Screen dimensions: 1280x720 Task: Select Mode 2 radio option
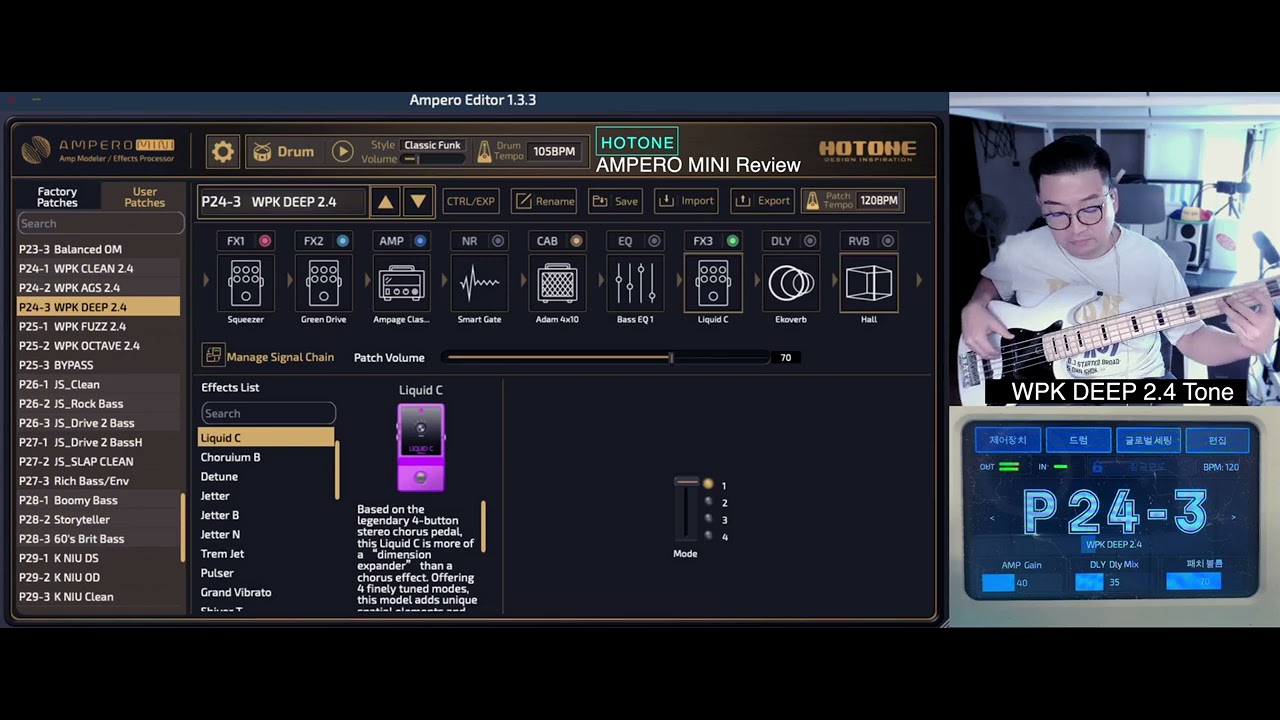pyautogui.click(x=708, y=502)
